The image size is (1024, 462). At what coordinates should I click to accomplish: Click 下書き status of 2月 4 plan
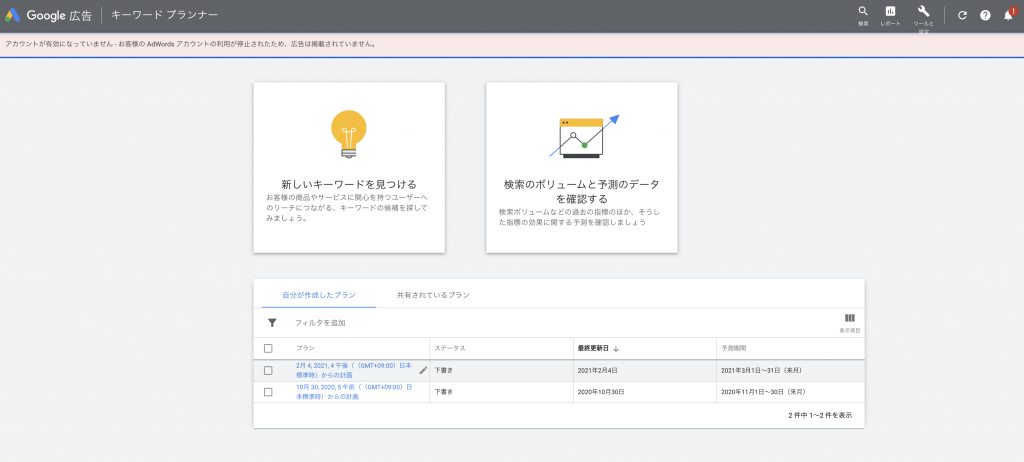tap(443, 371)
